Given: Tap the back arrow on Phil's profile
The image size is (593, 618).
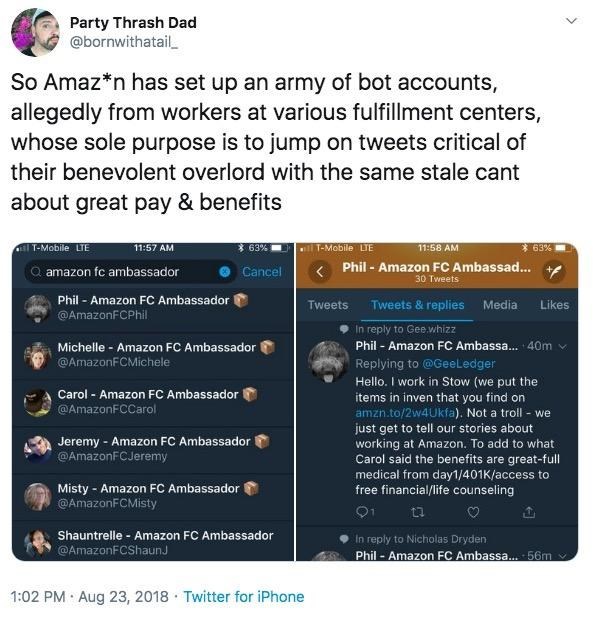Looking at the screenshot, I should click(320, 272).
